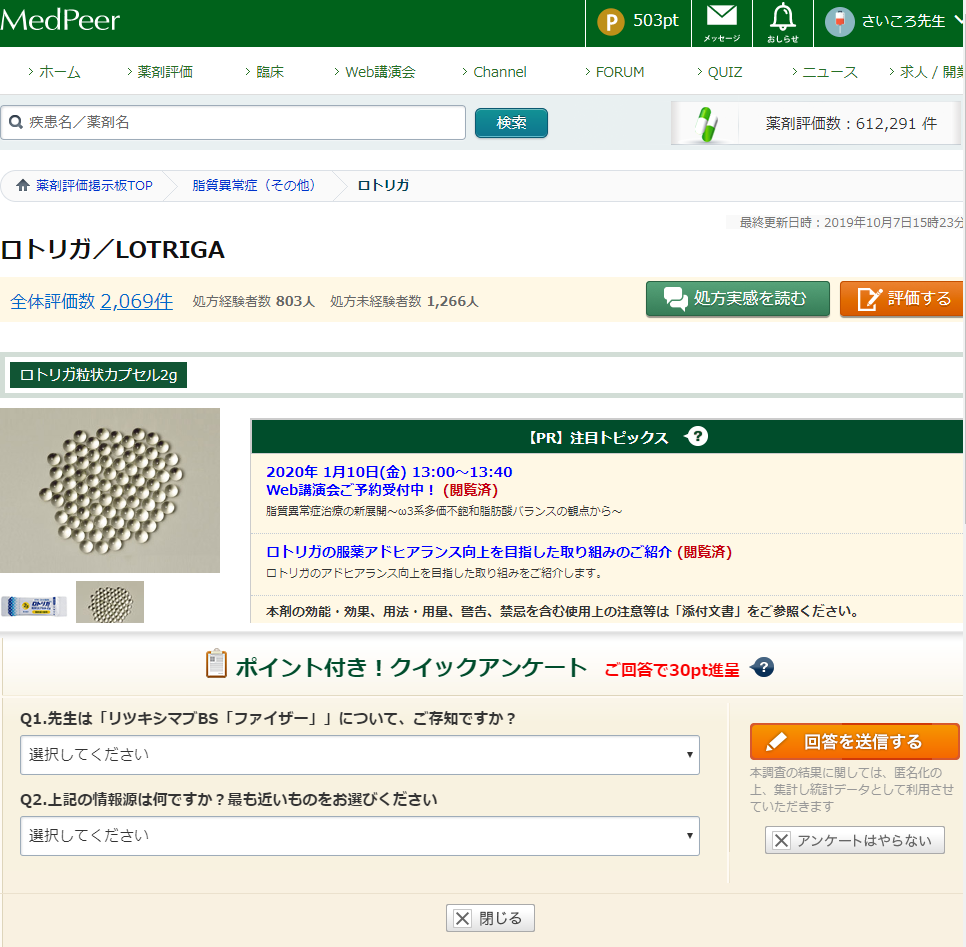Click the home icon in breadcrumb
Viewport: 966px width, 947px height.
(23, 185)
